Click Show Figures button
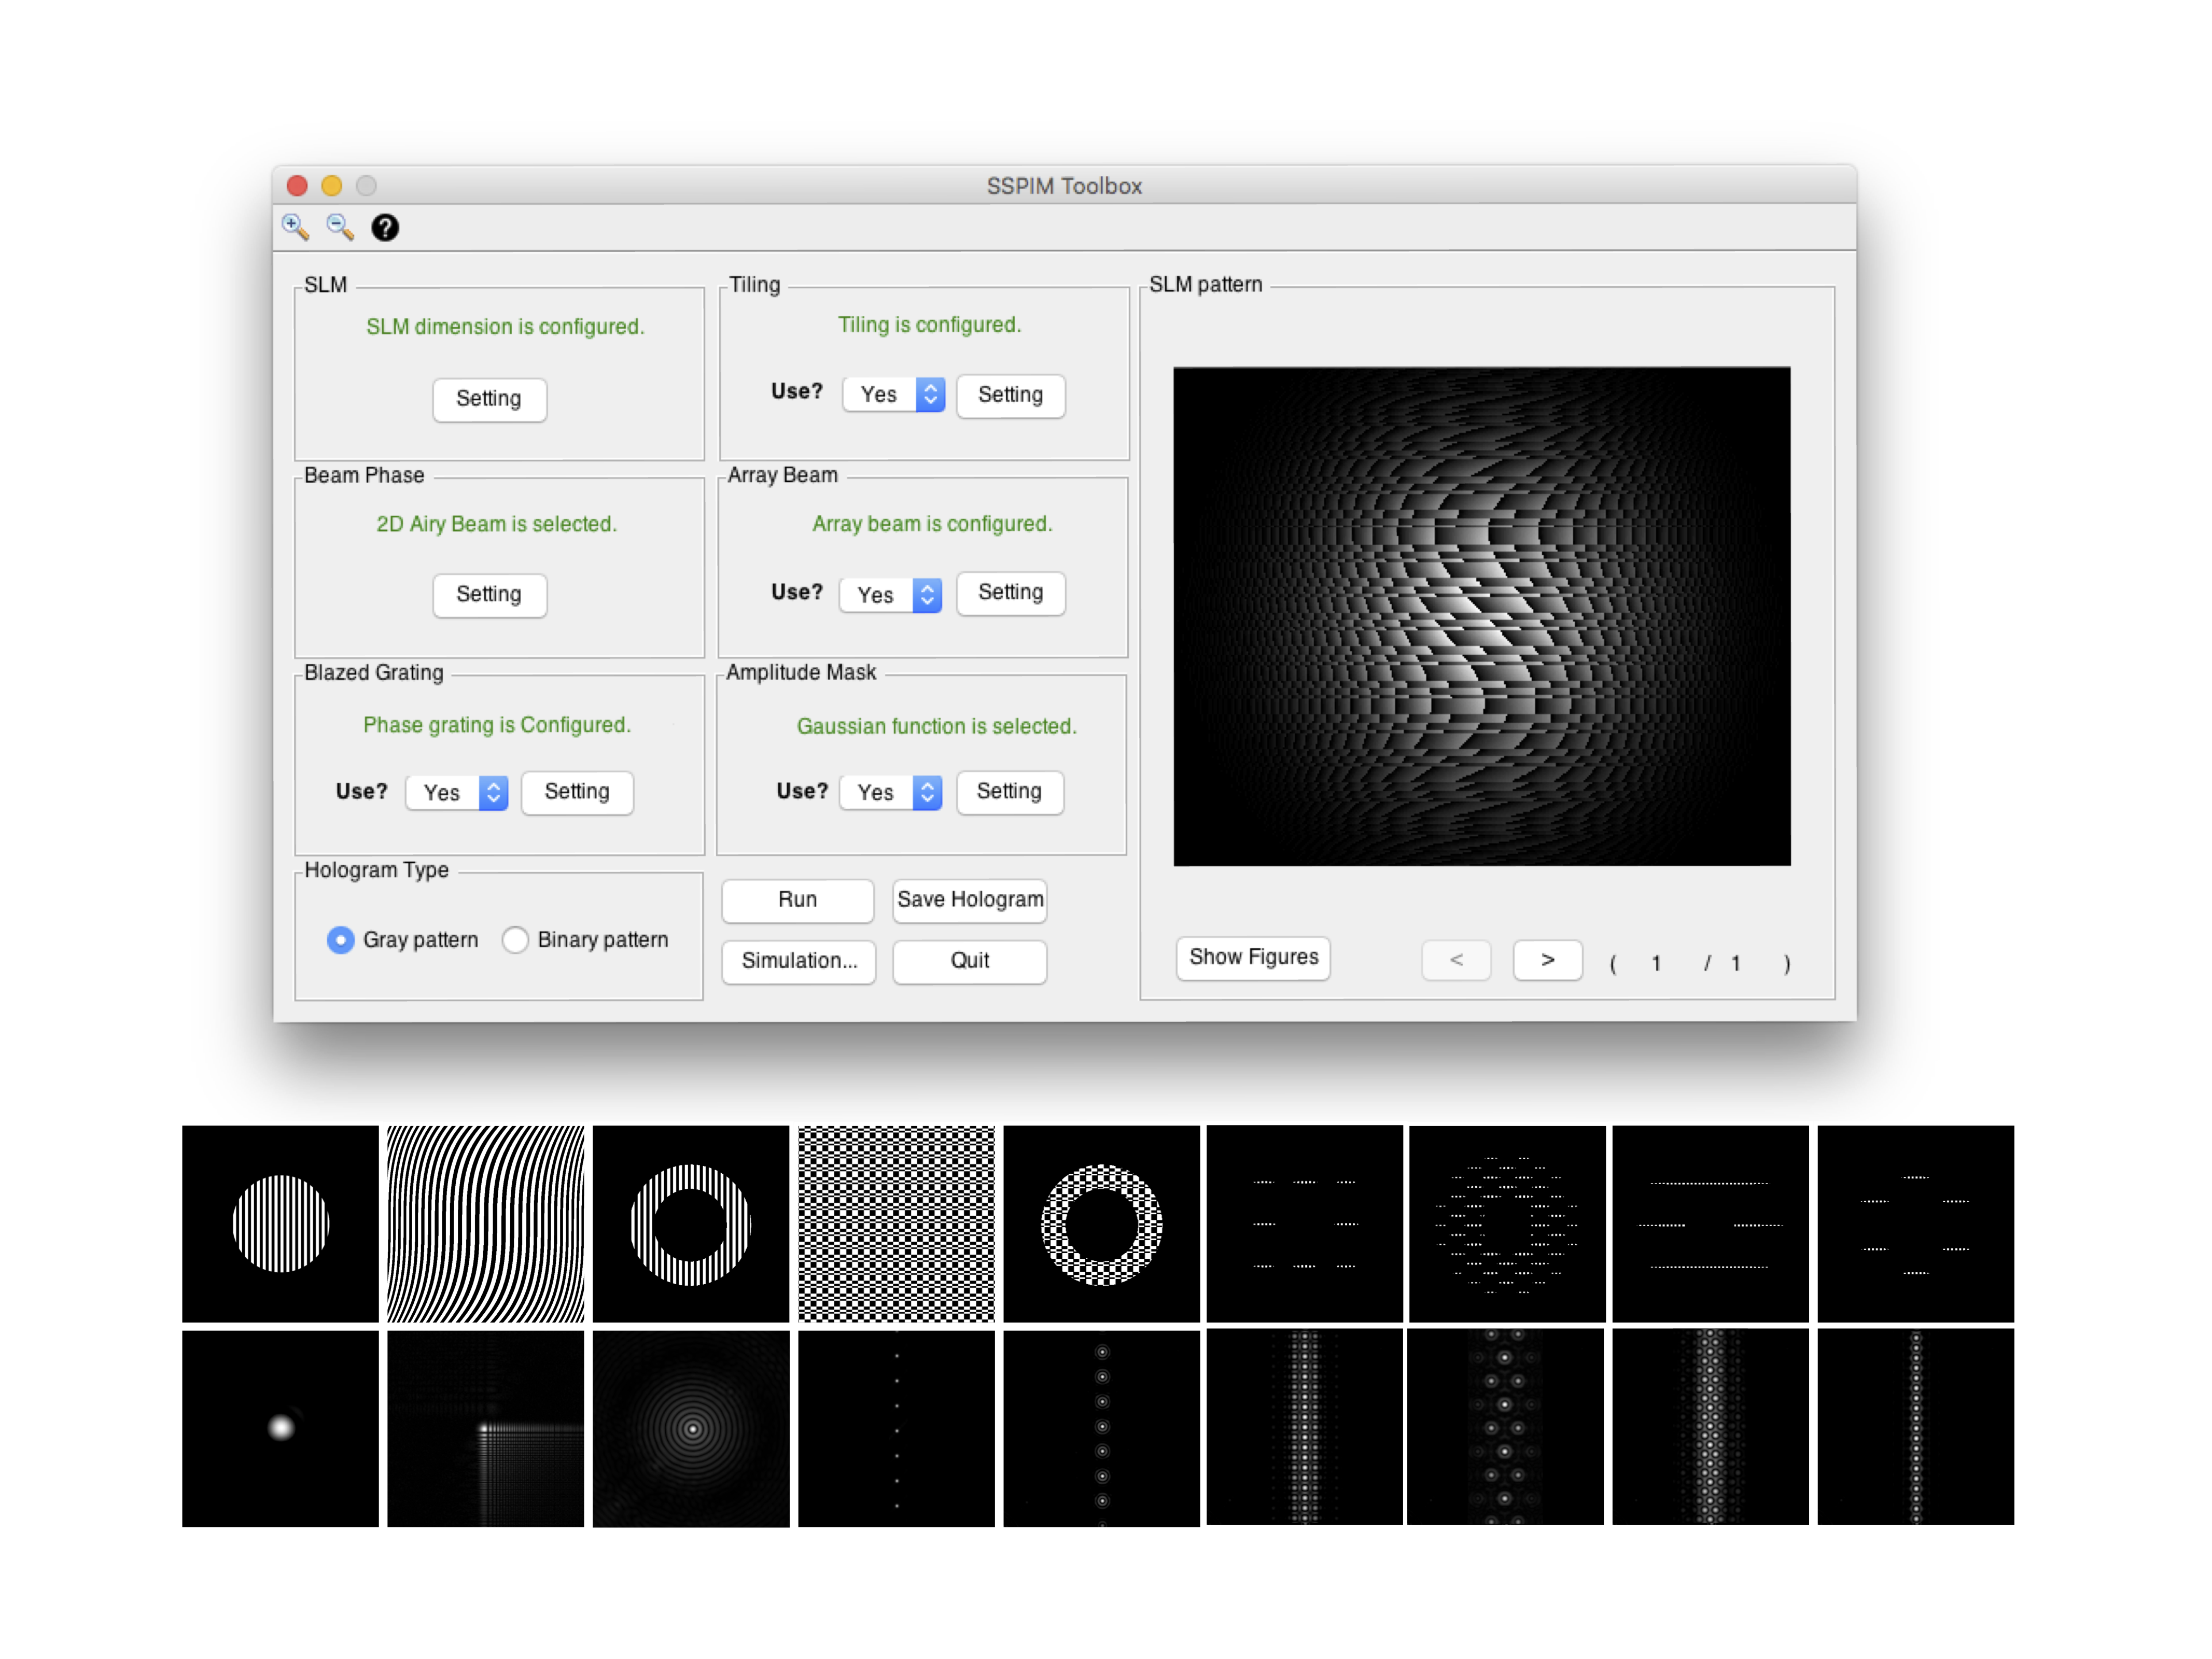This screenshot has width=2212, height=1659. pos(1252,957)
